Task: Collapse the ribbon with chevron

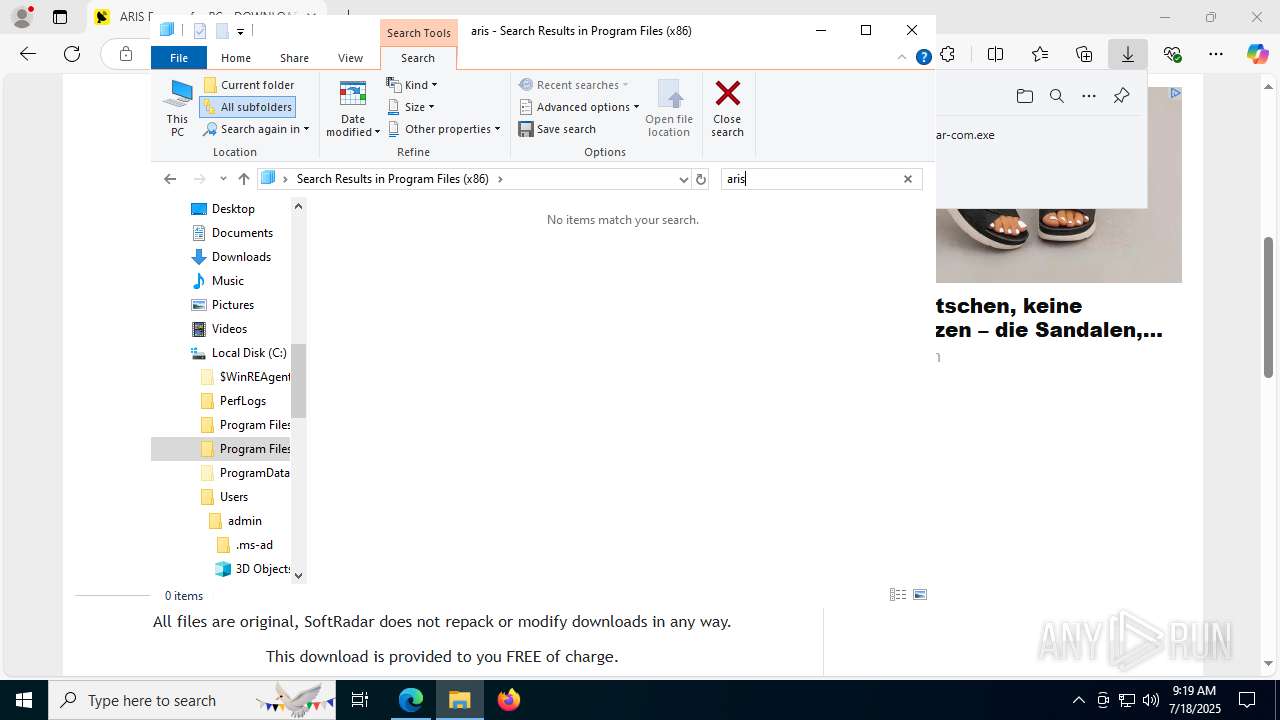Action: [x=902, y=57]
